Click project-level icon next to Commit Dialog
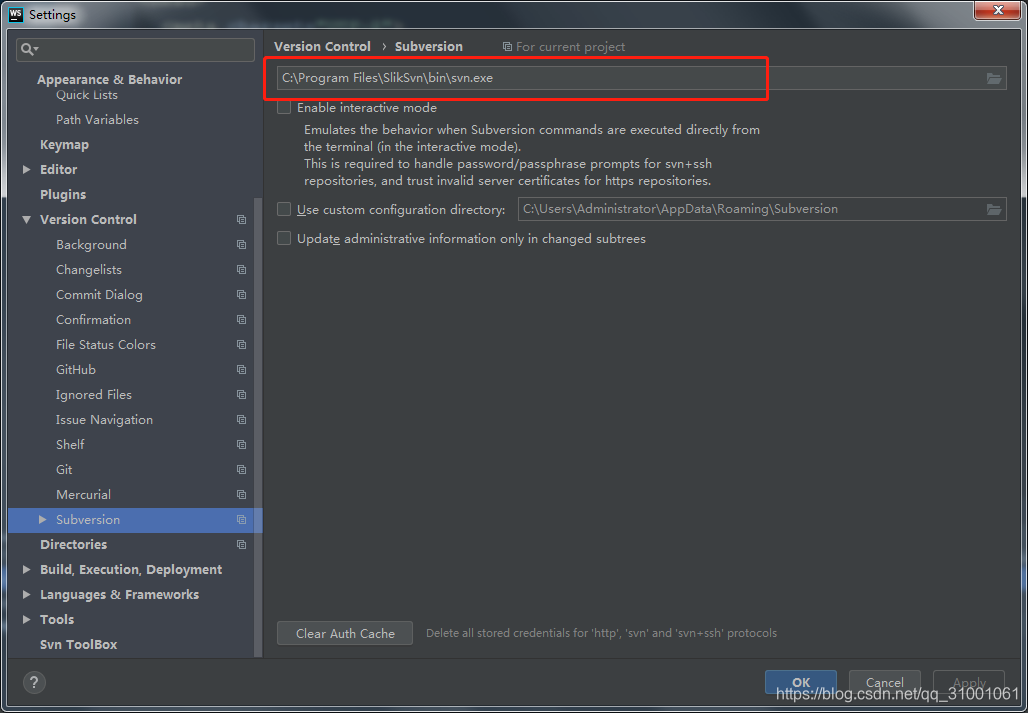 tap(241, 295)
